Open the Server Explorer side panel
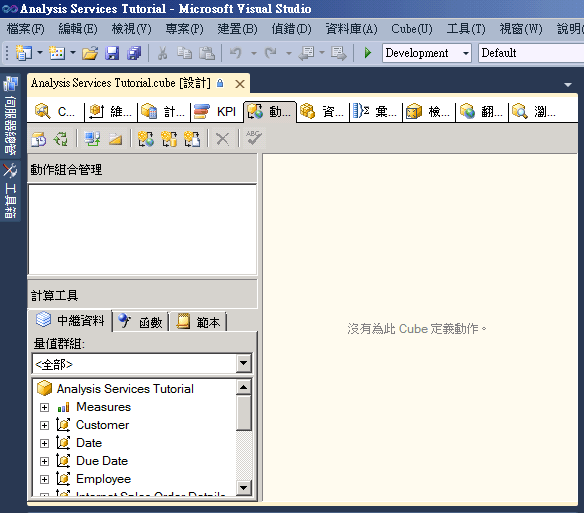584x513 pixels. pyautogui.click(x=10, y=116)
